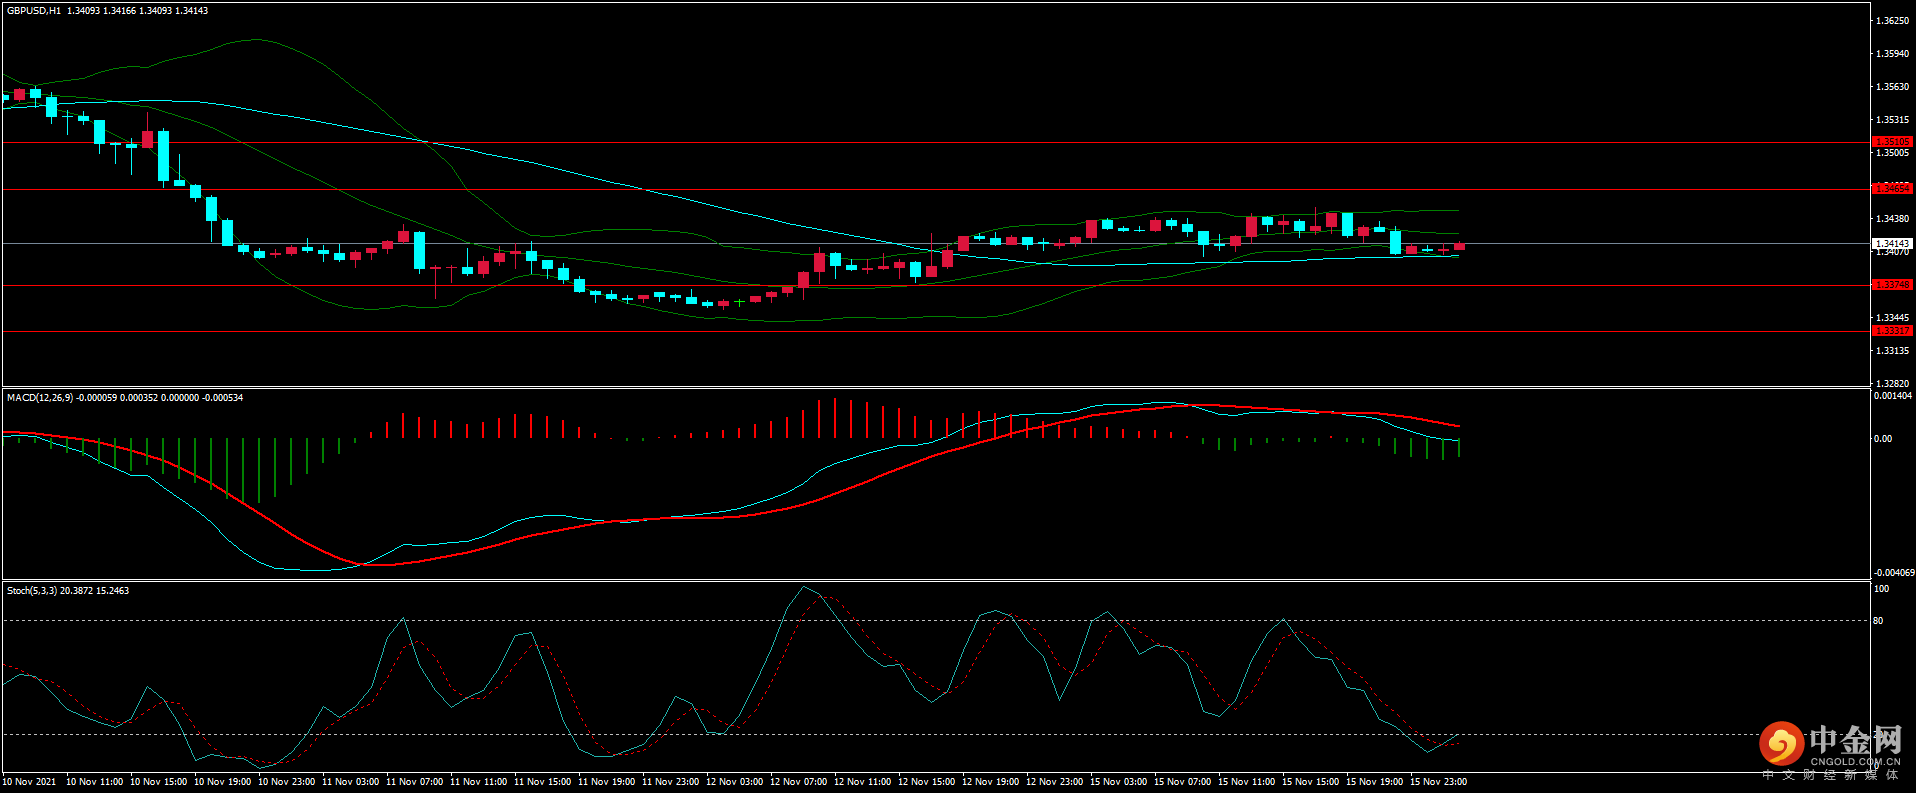Screen dimensions: 1916x793
Task: Click the 11 Nov 03:00 time label
Action: [351, 782]
